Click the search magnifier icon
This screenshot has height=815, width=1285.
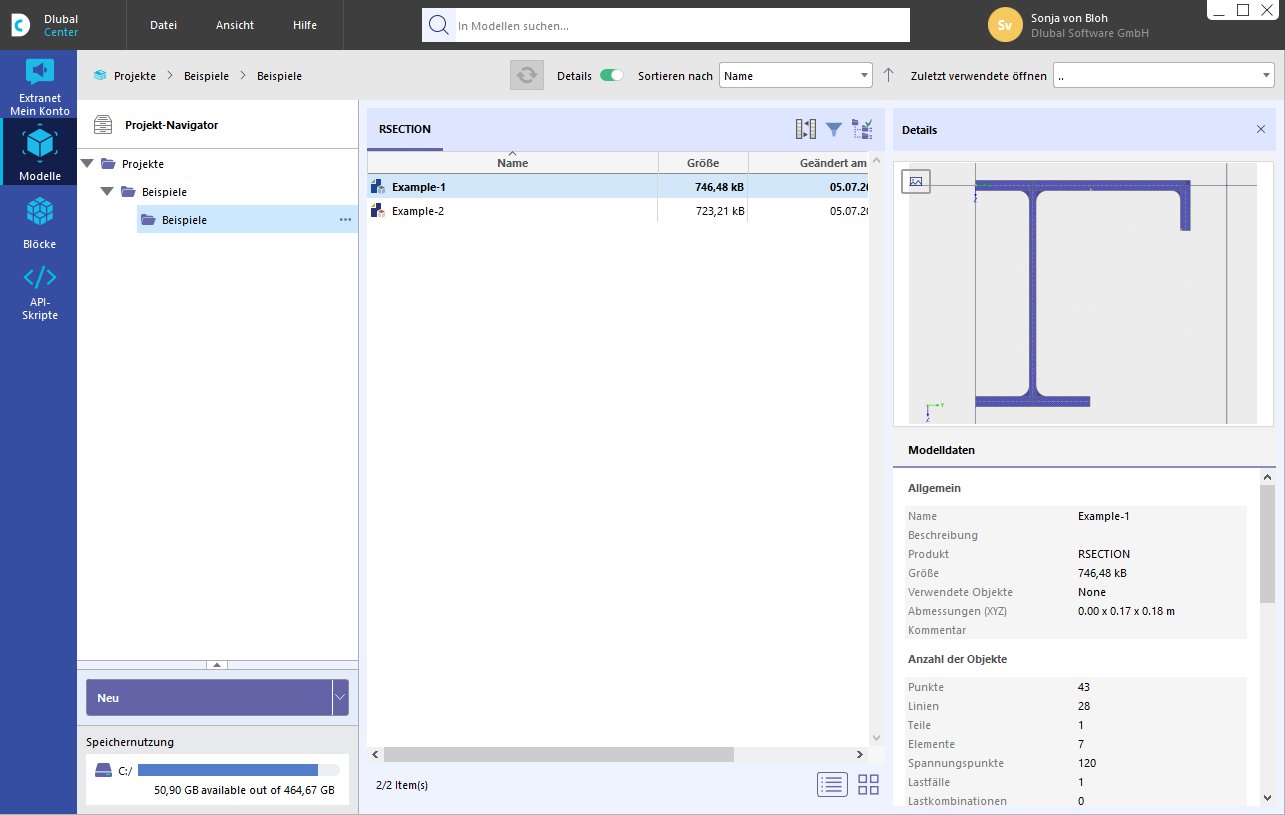click(438, 25)
